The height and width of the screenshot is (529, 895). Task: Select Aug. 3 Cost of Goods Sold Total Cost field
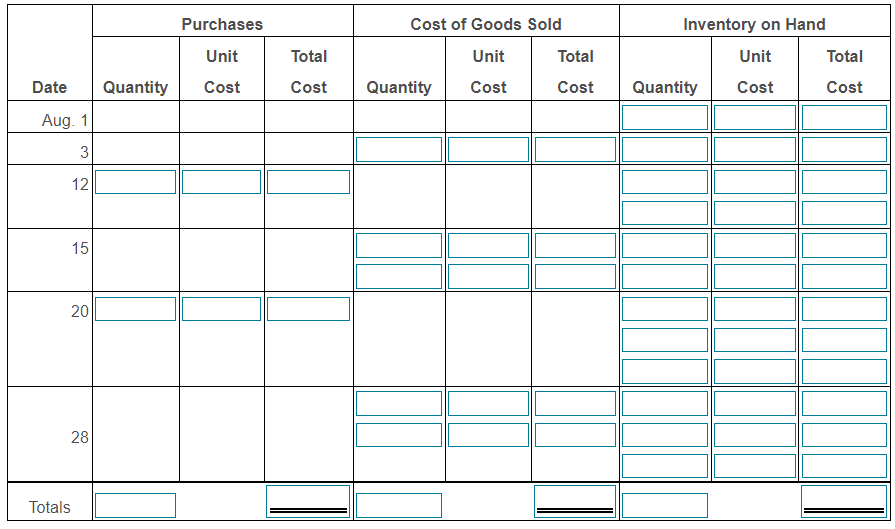point(575,150)
